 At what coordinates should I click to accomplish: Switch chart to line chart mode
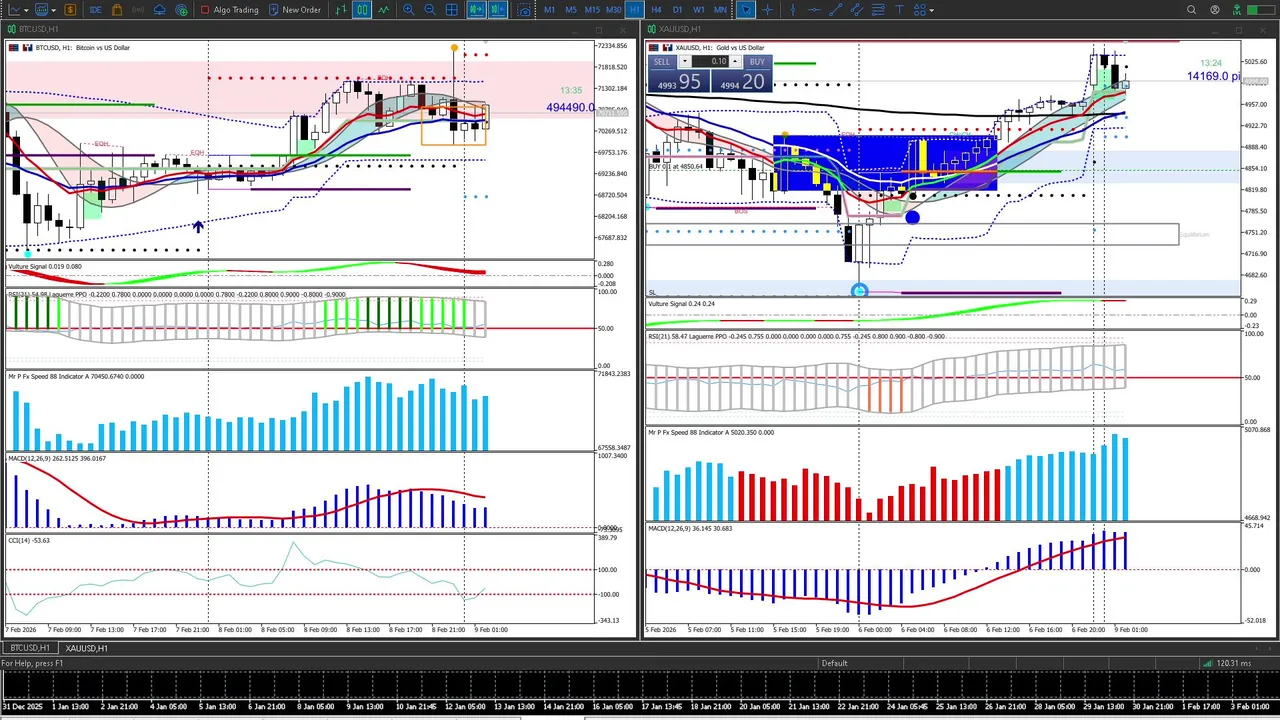(383, 10)
